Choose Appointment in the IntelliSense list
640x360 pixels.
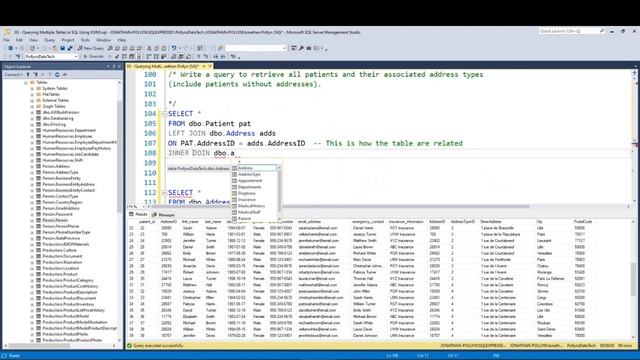pyautogui.click(x=254, y=181)
